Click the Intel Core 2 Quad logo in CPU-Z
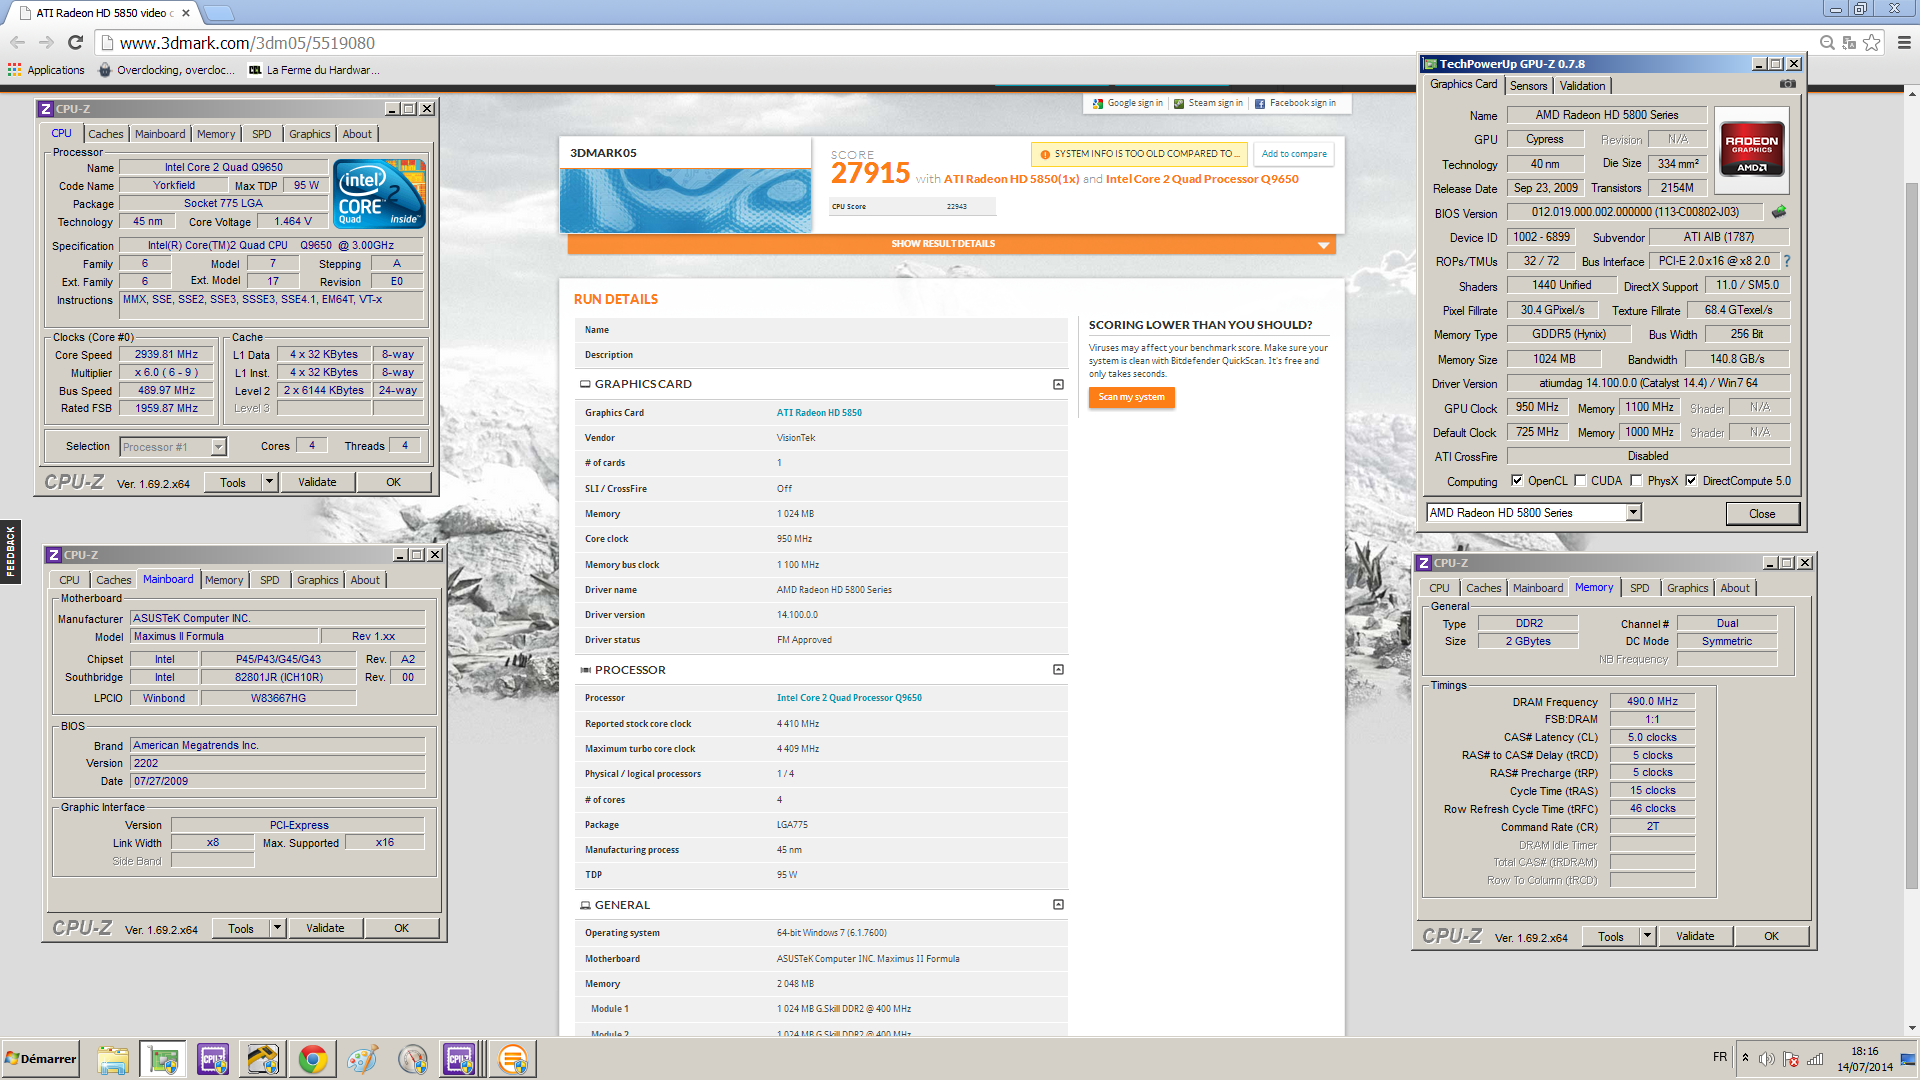This screenshot has height=1080, width=1920. (x=379, y=193)
